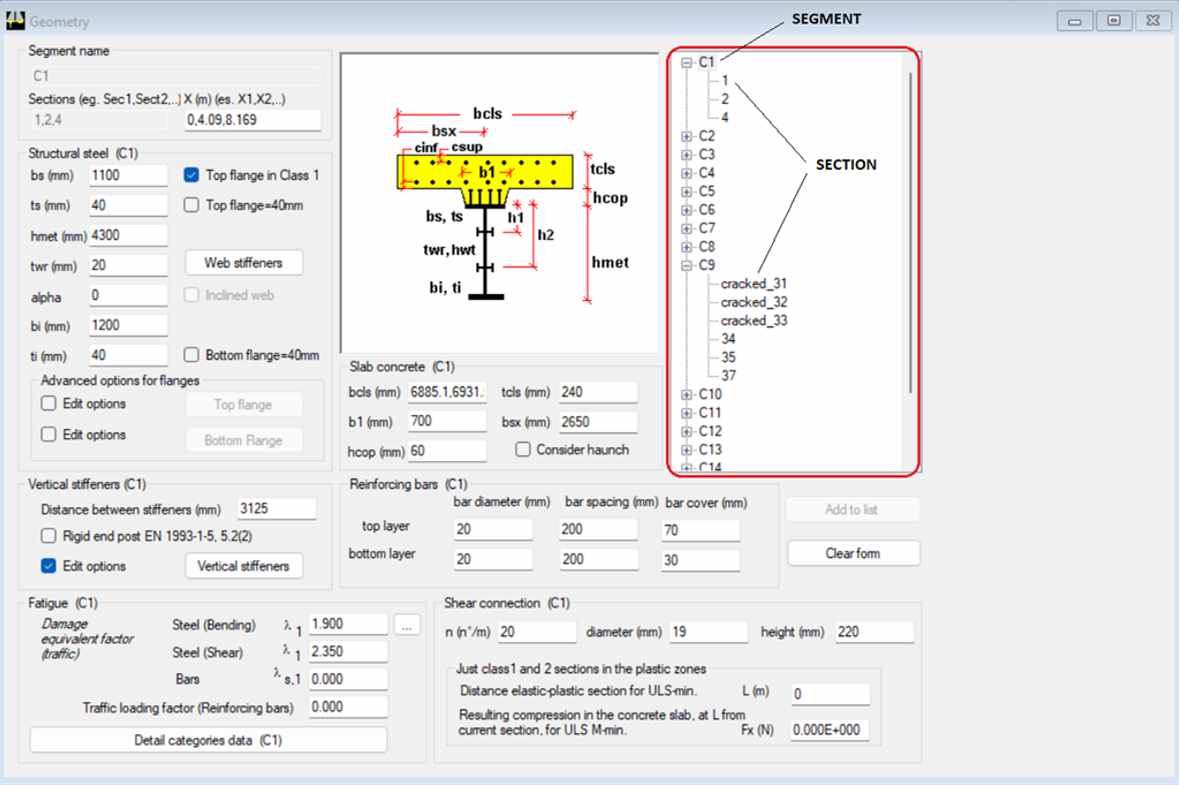Select section 4 under C1
This screenshot has height=785, width=1179.
pos(724,117)
